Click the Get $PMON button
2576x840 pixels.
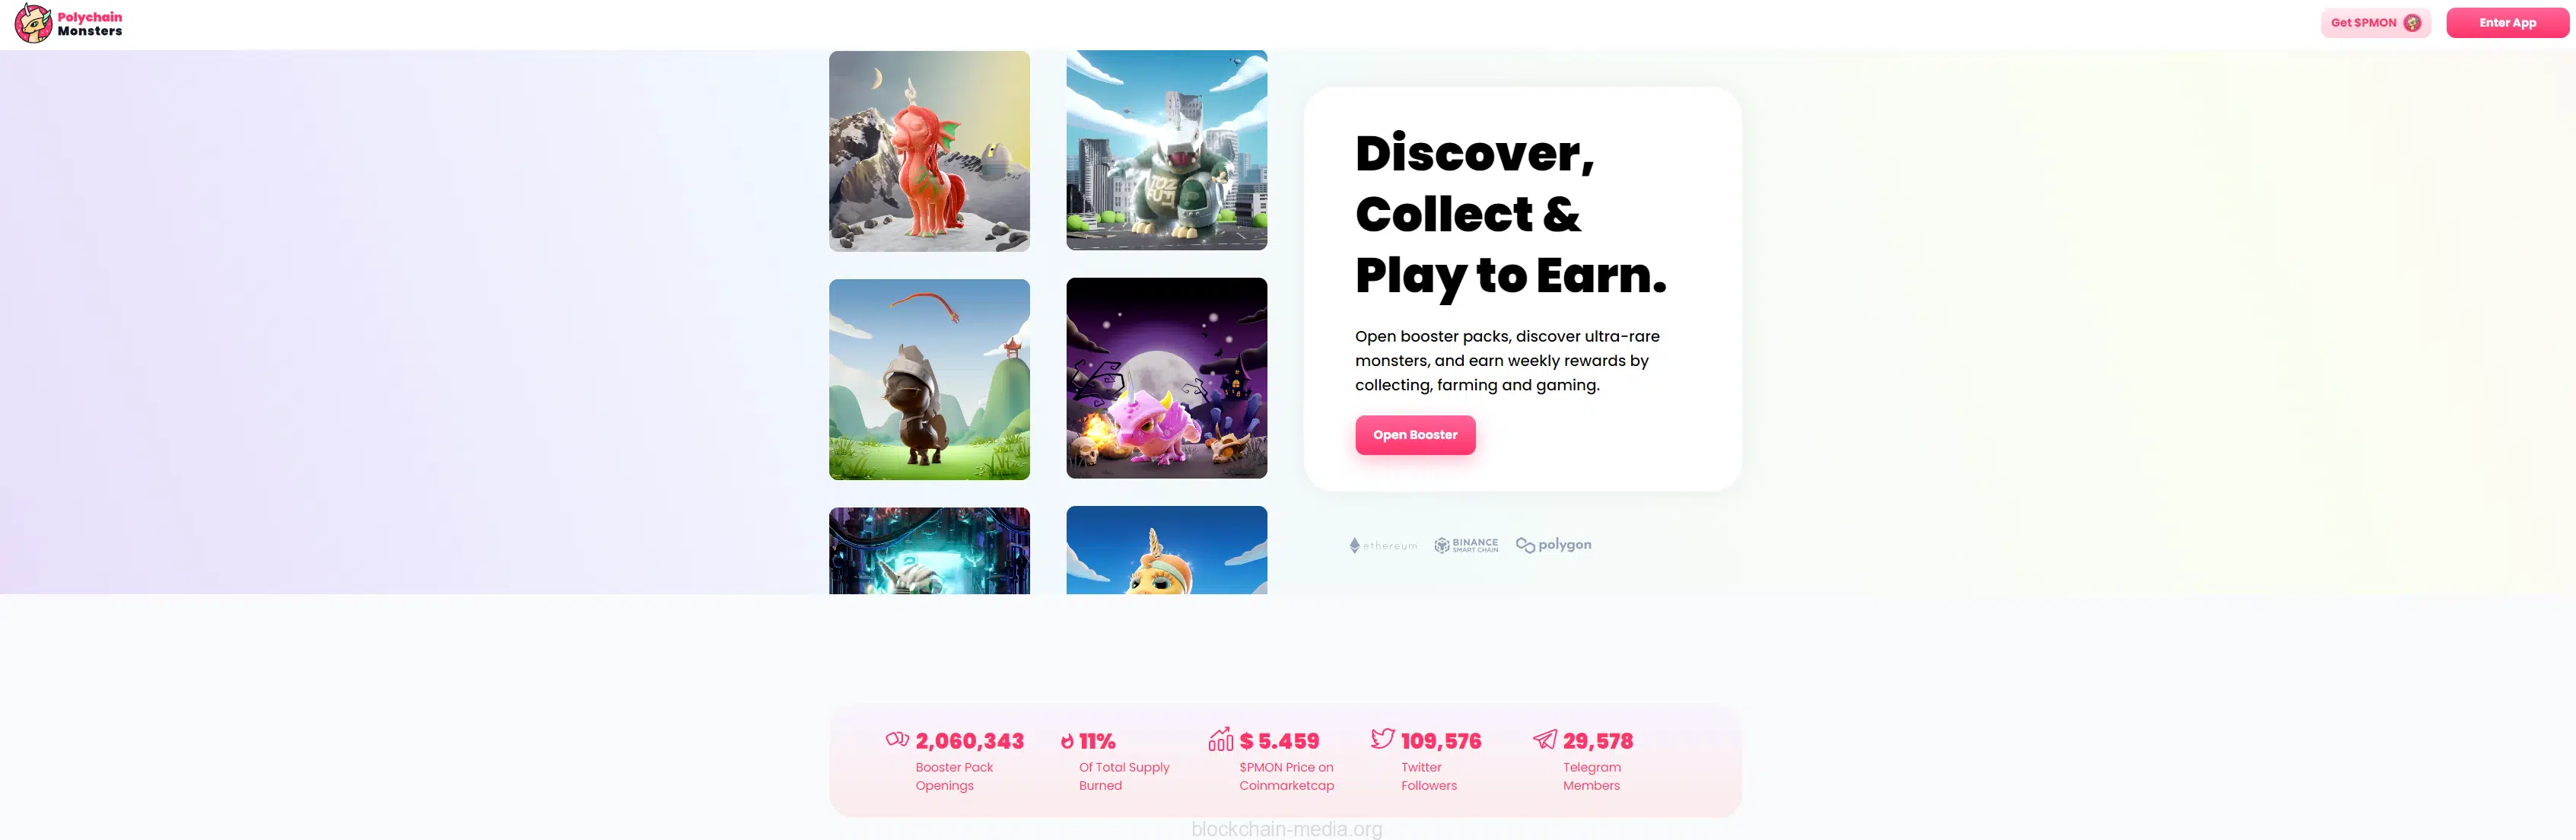(x=2375, y=23)
